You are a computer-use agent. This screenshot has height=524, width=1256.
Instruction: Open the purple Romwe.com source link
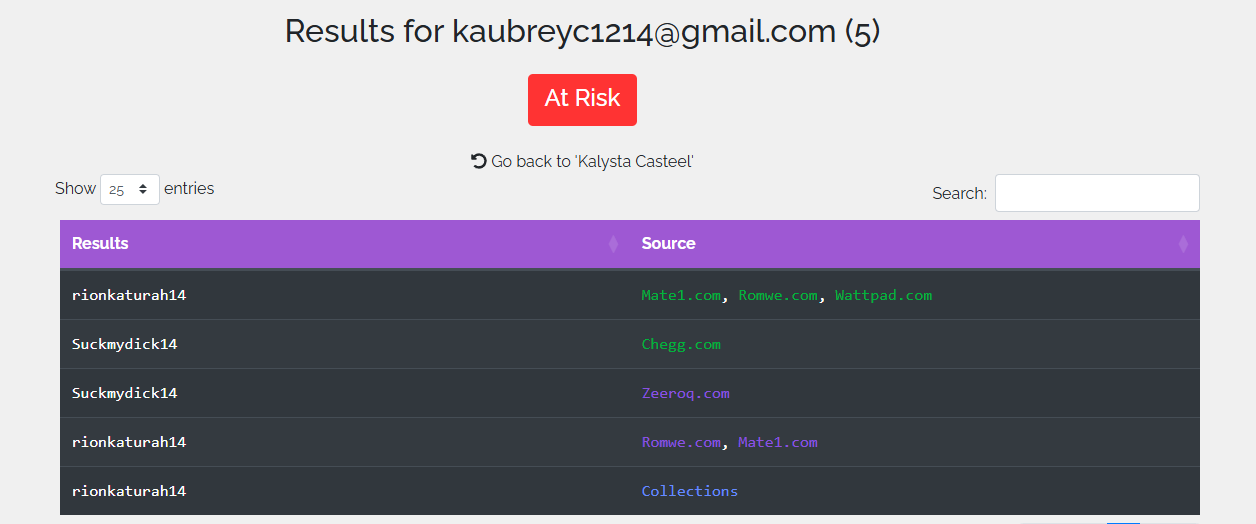point(681,442)
